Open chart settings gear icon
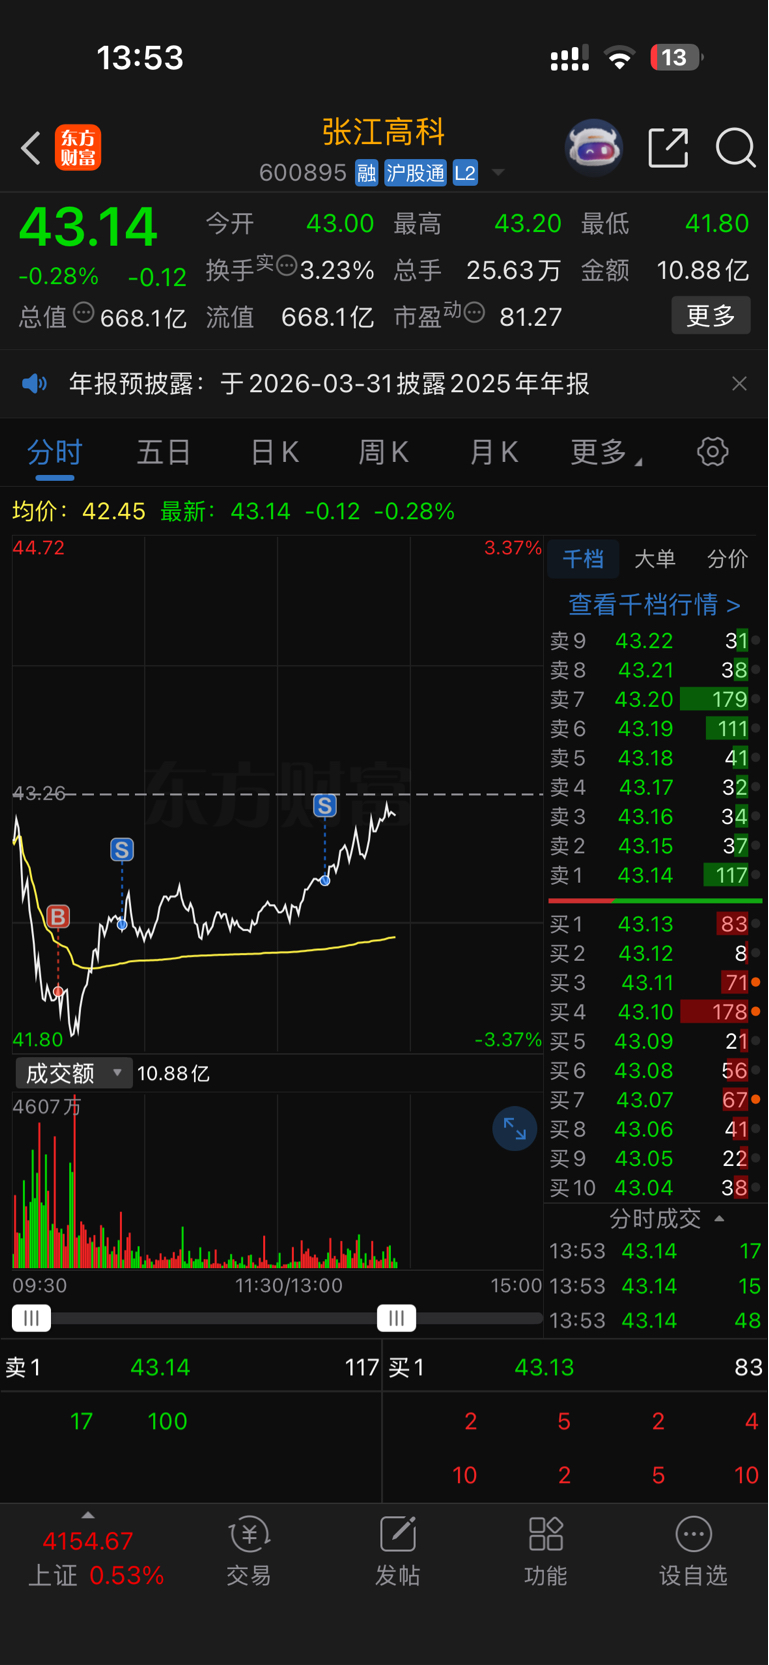The image size is (769, 1665). coord(712,452)
